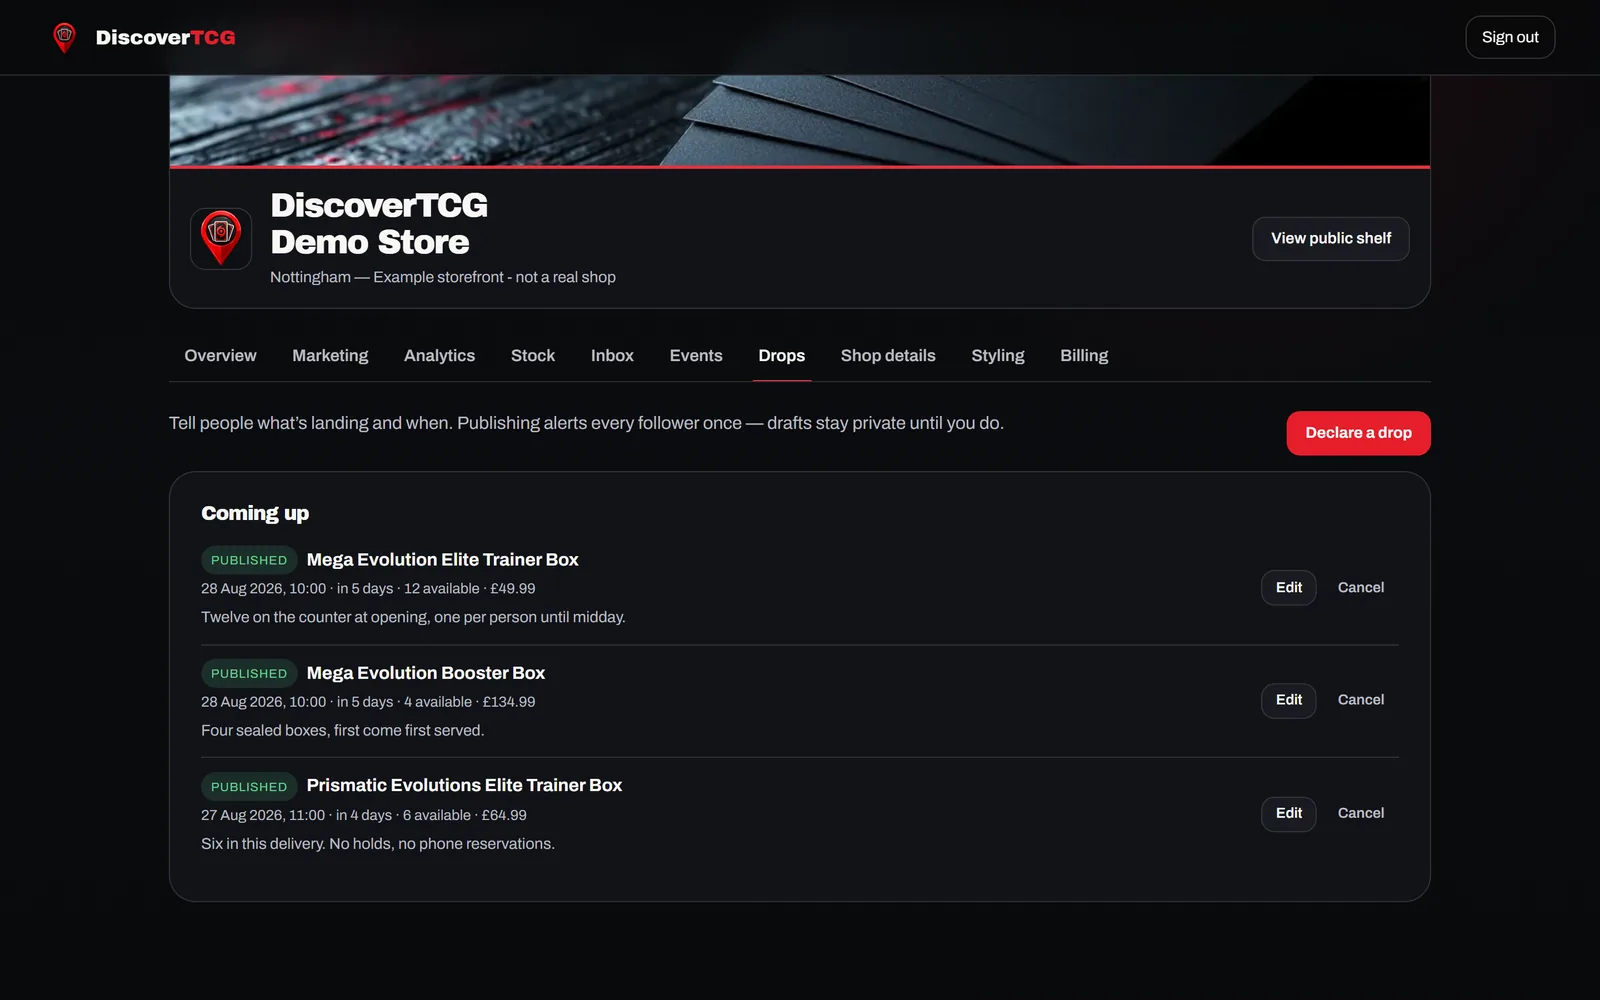1600x1000 pixels.
Task: Go to the Styling tab
Action: [998, 356]
